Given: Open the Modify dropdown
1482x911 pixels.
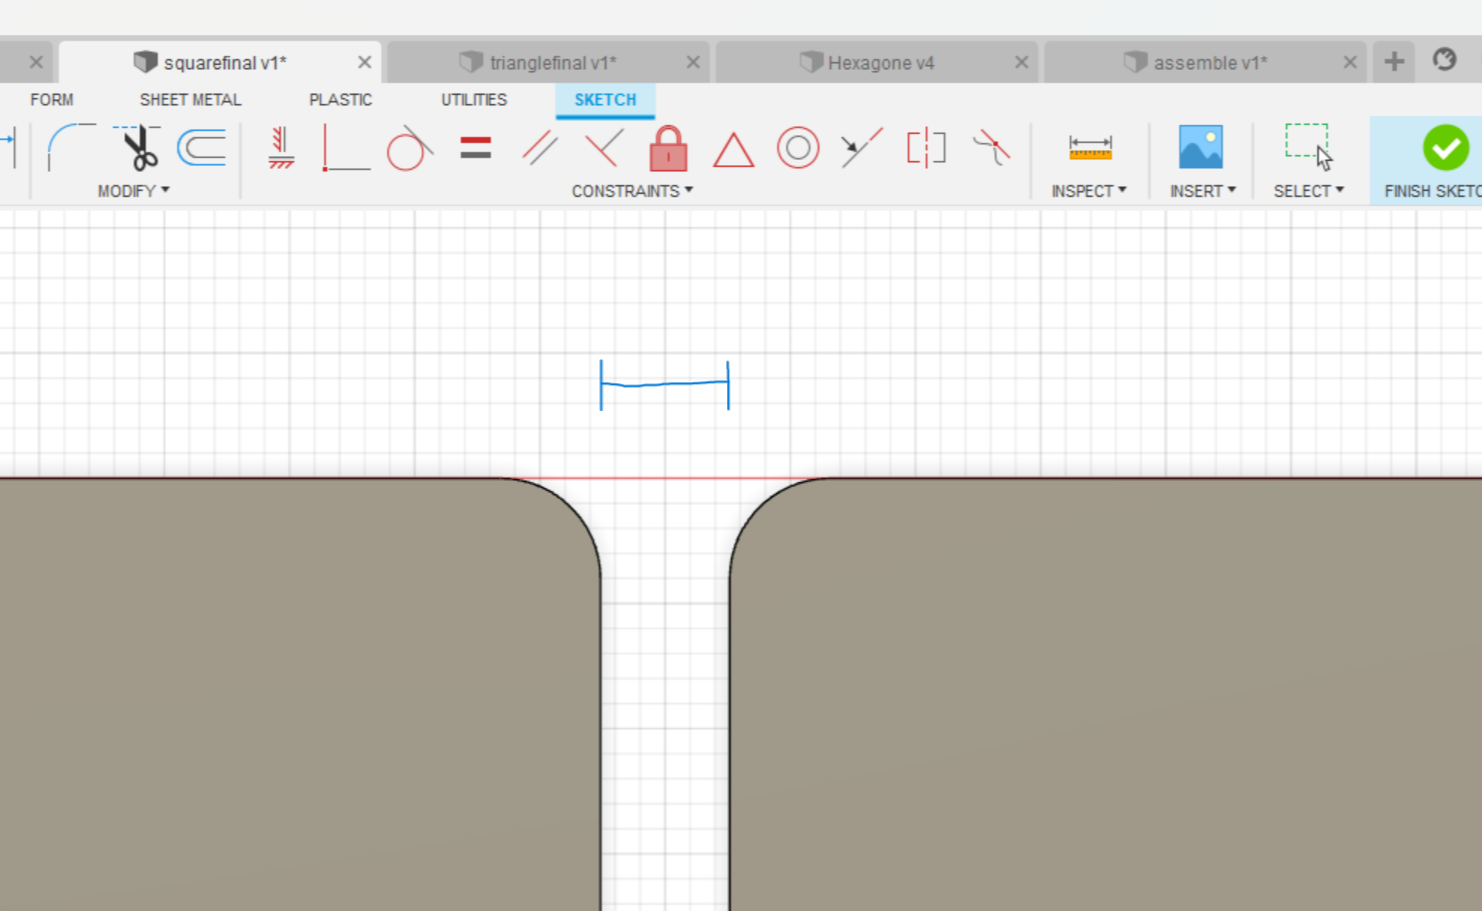Looking at the screenshot, I should [133, 190].
